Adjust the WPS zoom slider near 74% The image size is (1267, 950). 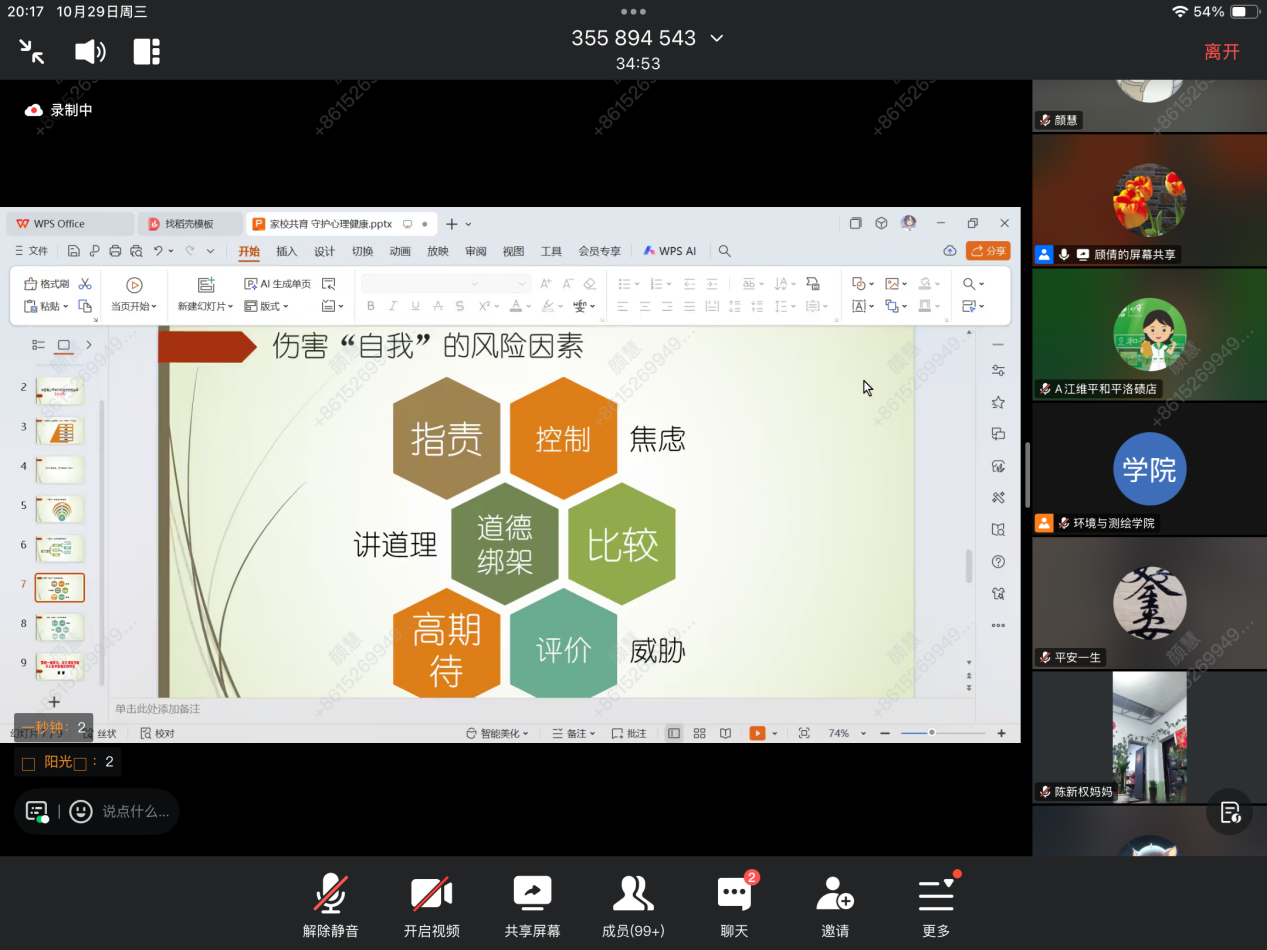[x=931, y=733]
